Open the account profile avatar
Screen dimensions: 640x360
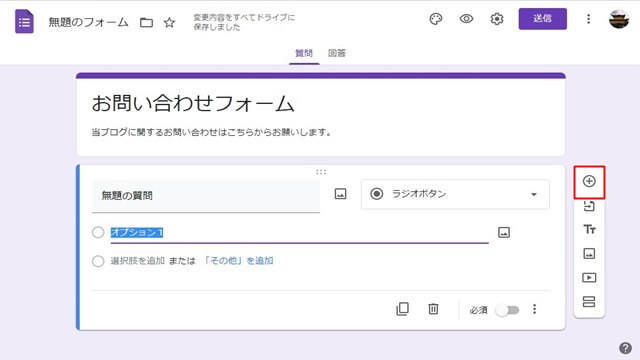tap(619, 19)
